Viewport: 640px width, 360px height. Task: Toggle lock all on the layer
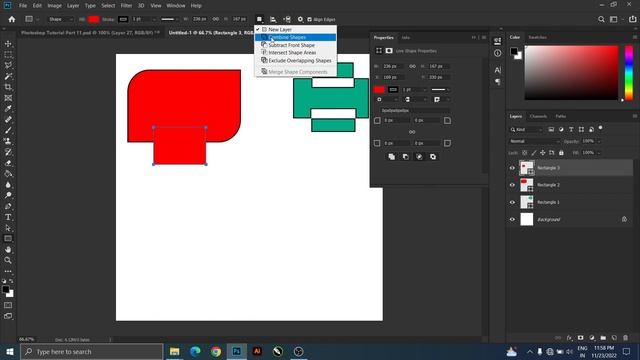pyautogui.click(x=561, y=153)
